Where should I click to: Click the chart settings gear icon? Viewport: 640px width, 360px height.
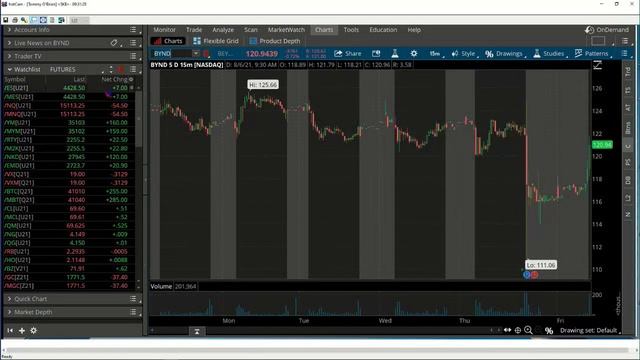[413, 53]
